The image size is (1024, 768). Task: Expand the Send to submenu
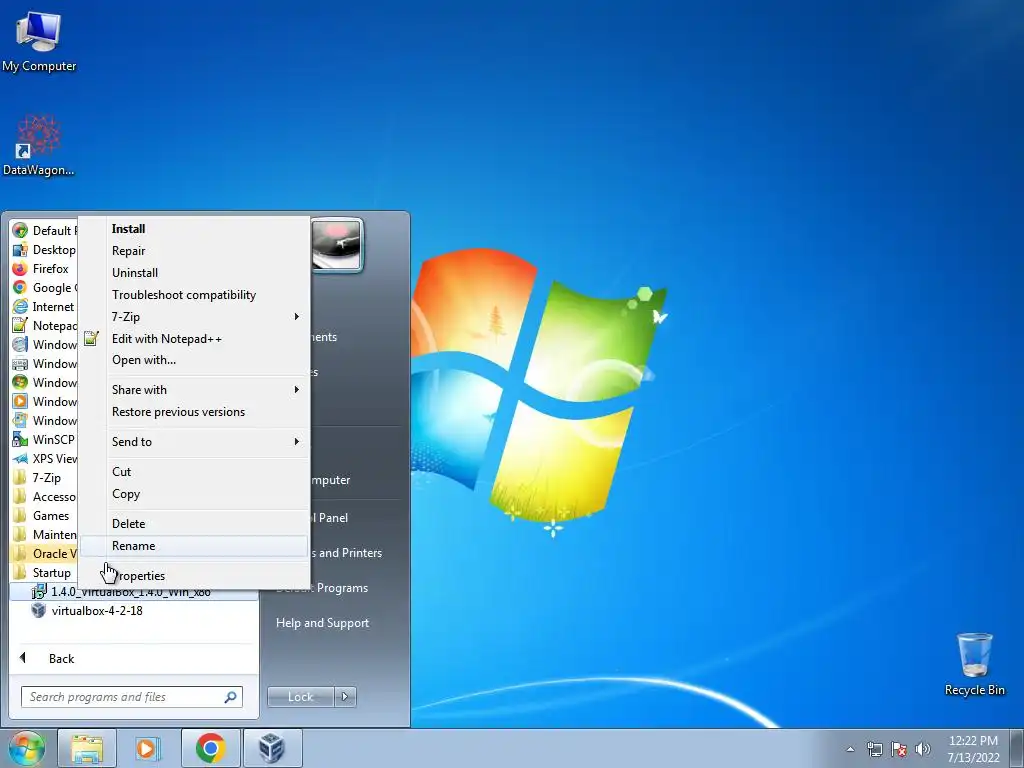(194, 442)
